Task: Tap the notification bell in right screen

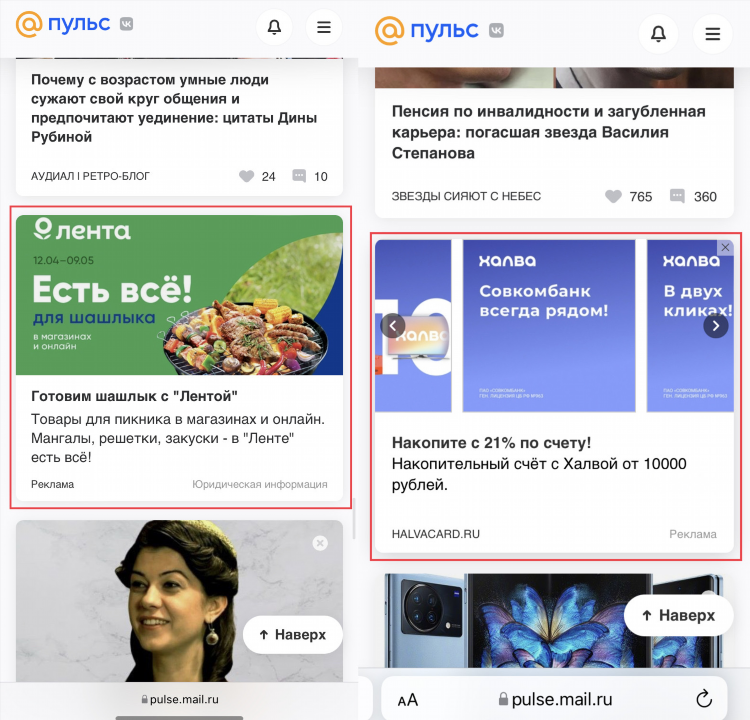Action: pyautogui.click(x=659, y=33)
